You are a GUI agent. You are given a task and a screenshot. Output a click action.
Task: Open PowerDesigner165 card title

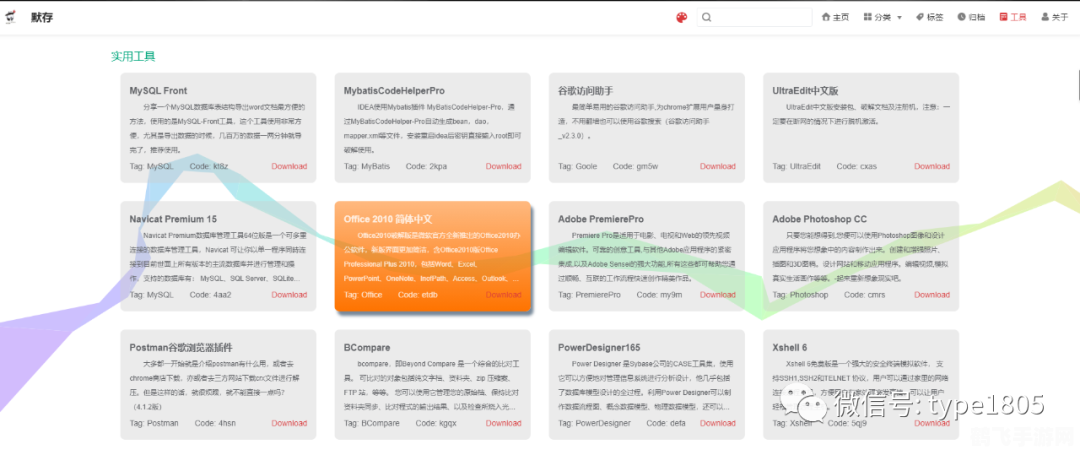point(599,347)
